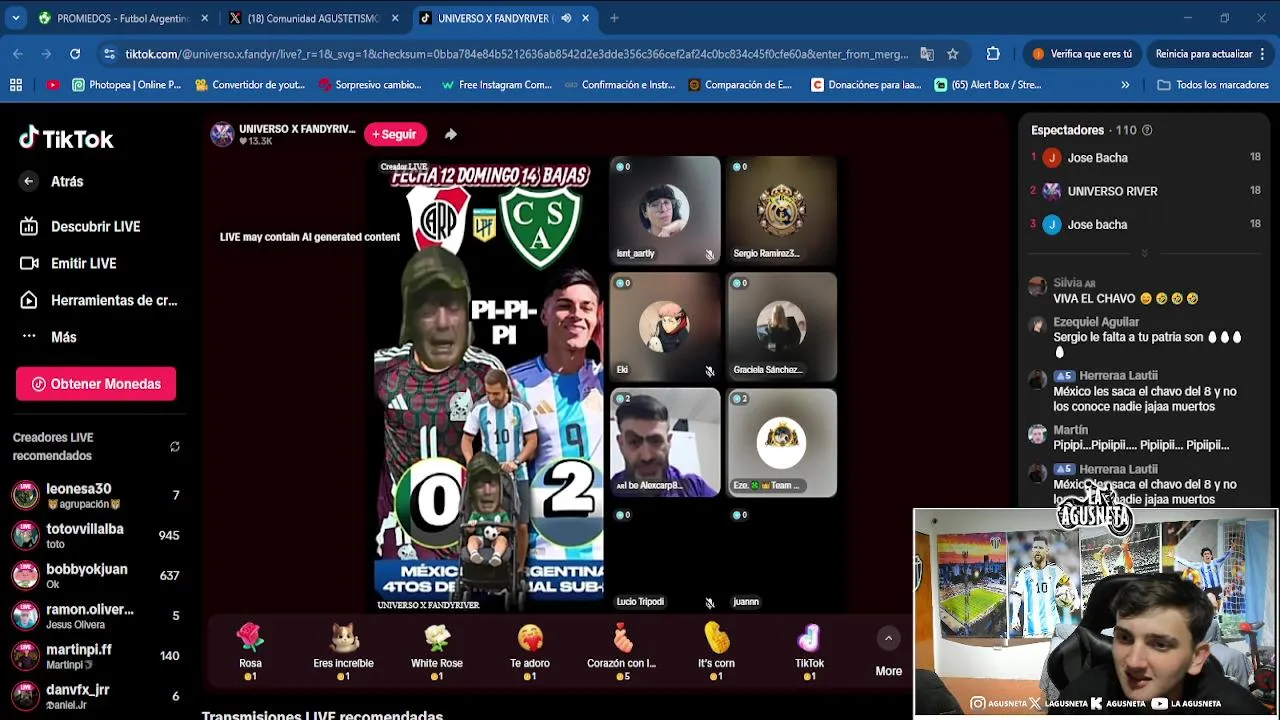Reload the page
Screen dimensions: 1280x720
75,54
